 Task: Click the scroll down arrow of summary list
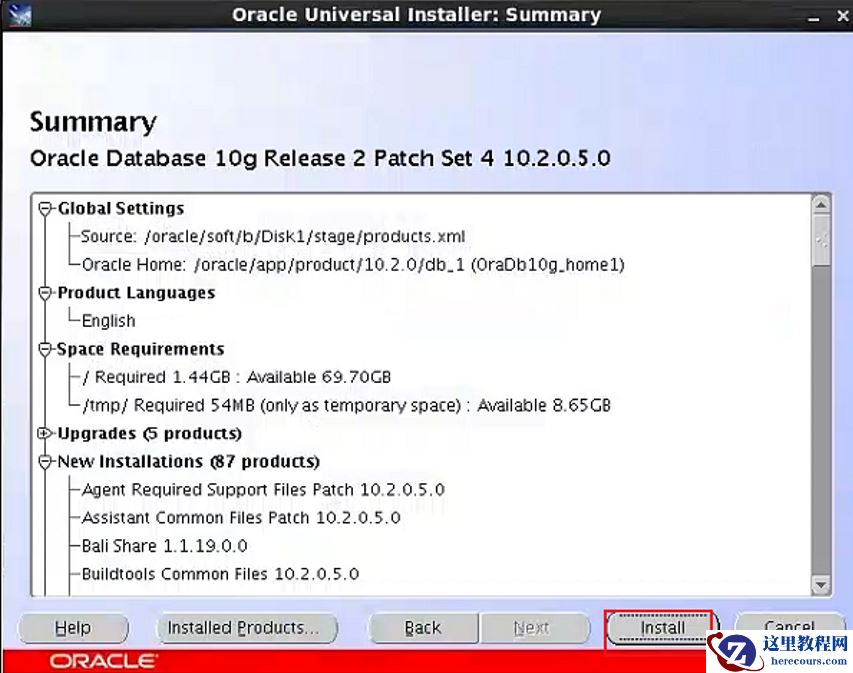[x=820, y=585]
